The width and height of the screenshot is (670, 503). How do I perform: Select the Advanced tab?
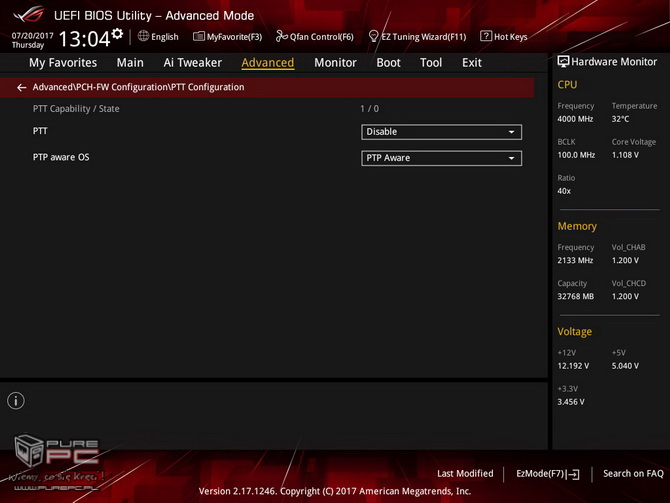(267, 63)
